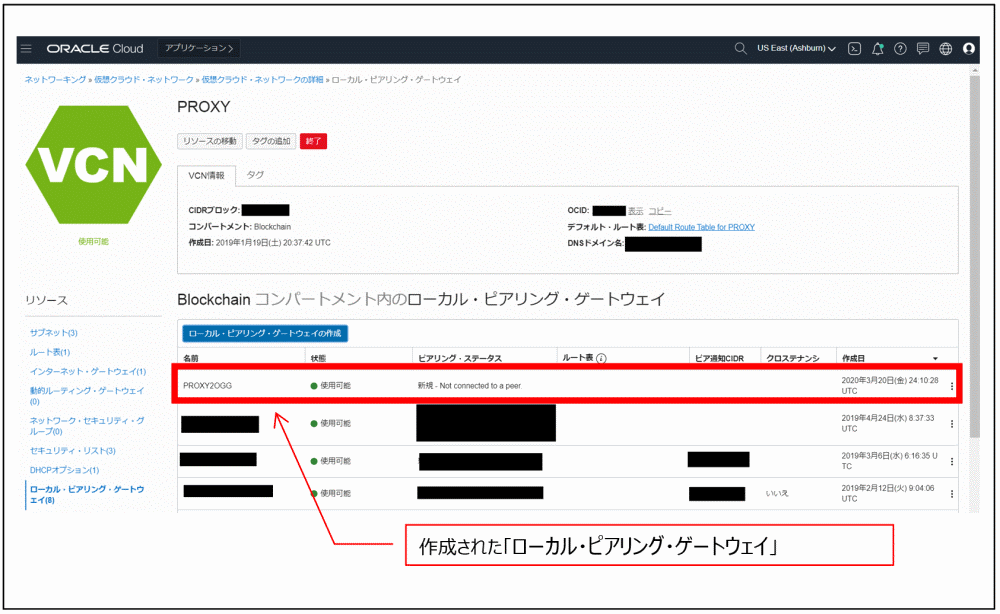1000x614 pixels.
Task: Click the ピアリング・ステータス column header
Action: (x=459, y=358)
